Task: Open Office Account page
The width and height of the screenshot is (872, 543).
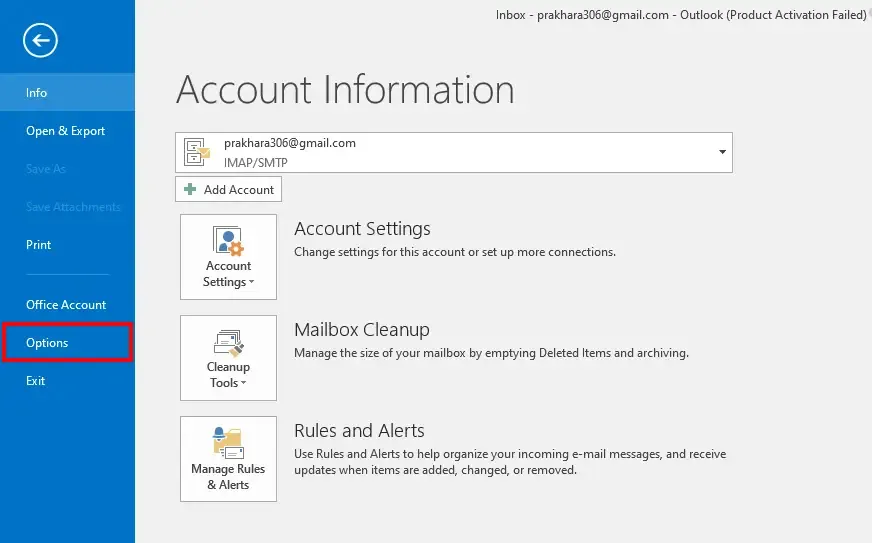Action: 67,305
